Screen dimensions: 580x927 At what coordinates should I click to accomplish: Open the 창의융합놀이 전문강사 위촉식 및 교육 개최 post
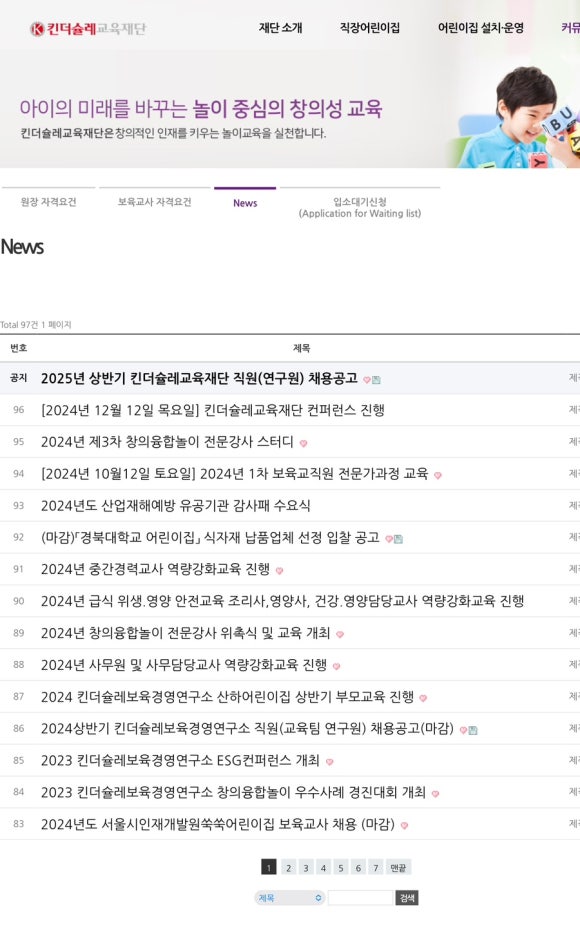click(x=186, y=633)
